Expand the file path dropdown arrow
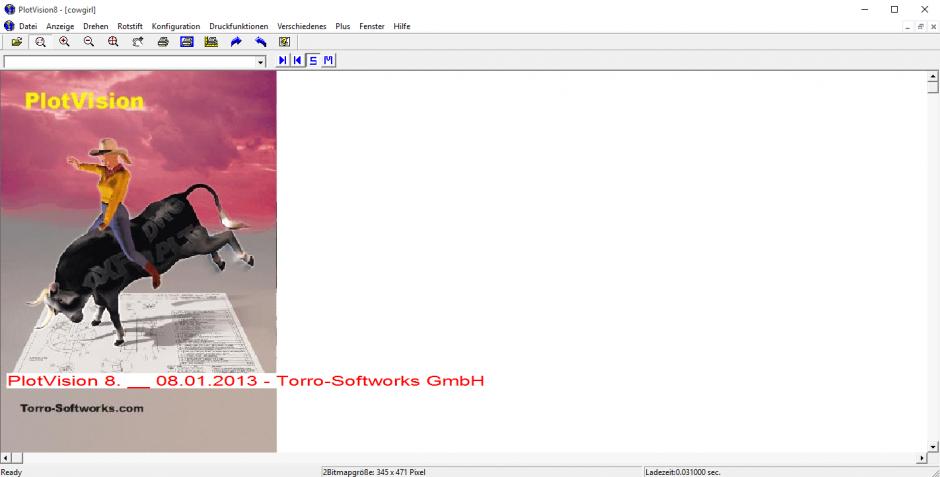The height and width of the screenshot is (477, 940). pyautogui.click(x=261, y=62)
